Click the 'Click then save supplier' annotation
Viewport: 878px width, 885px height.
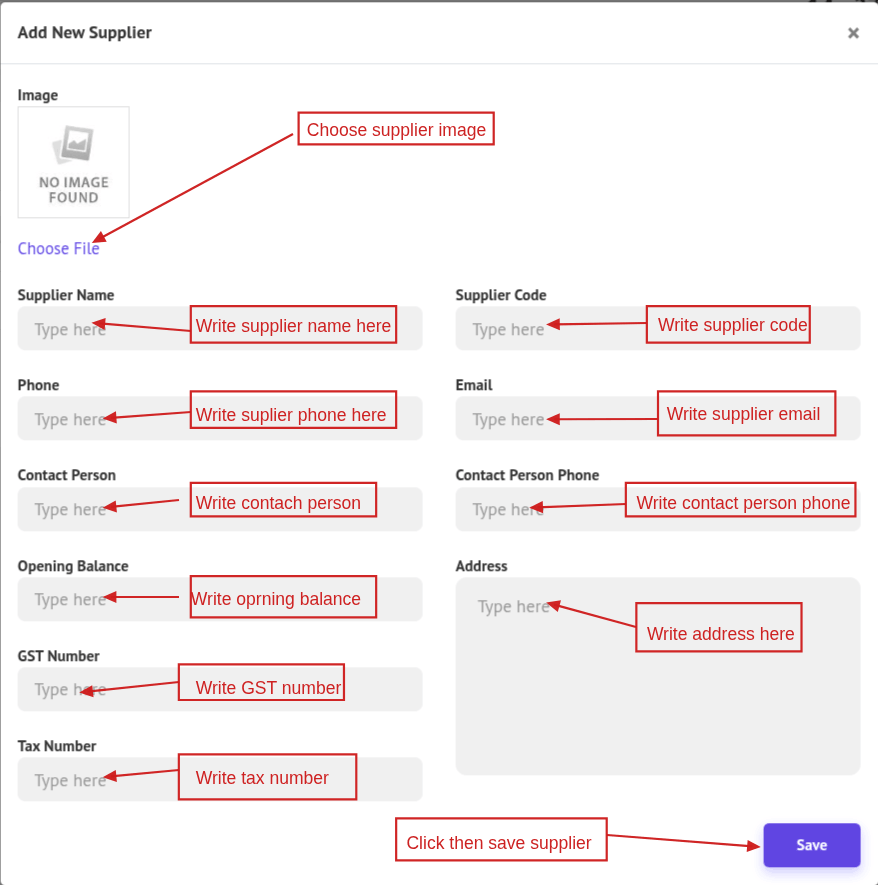[500, 842]
